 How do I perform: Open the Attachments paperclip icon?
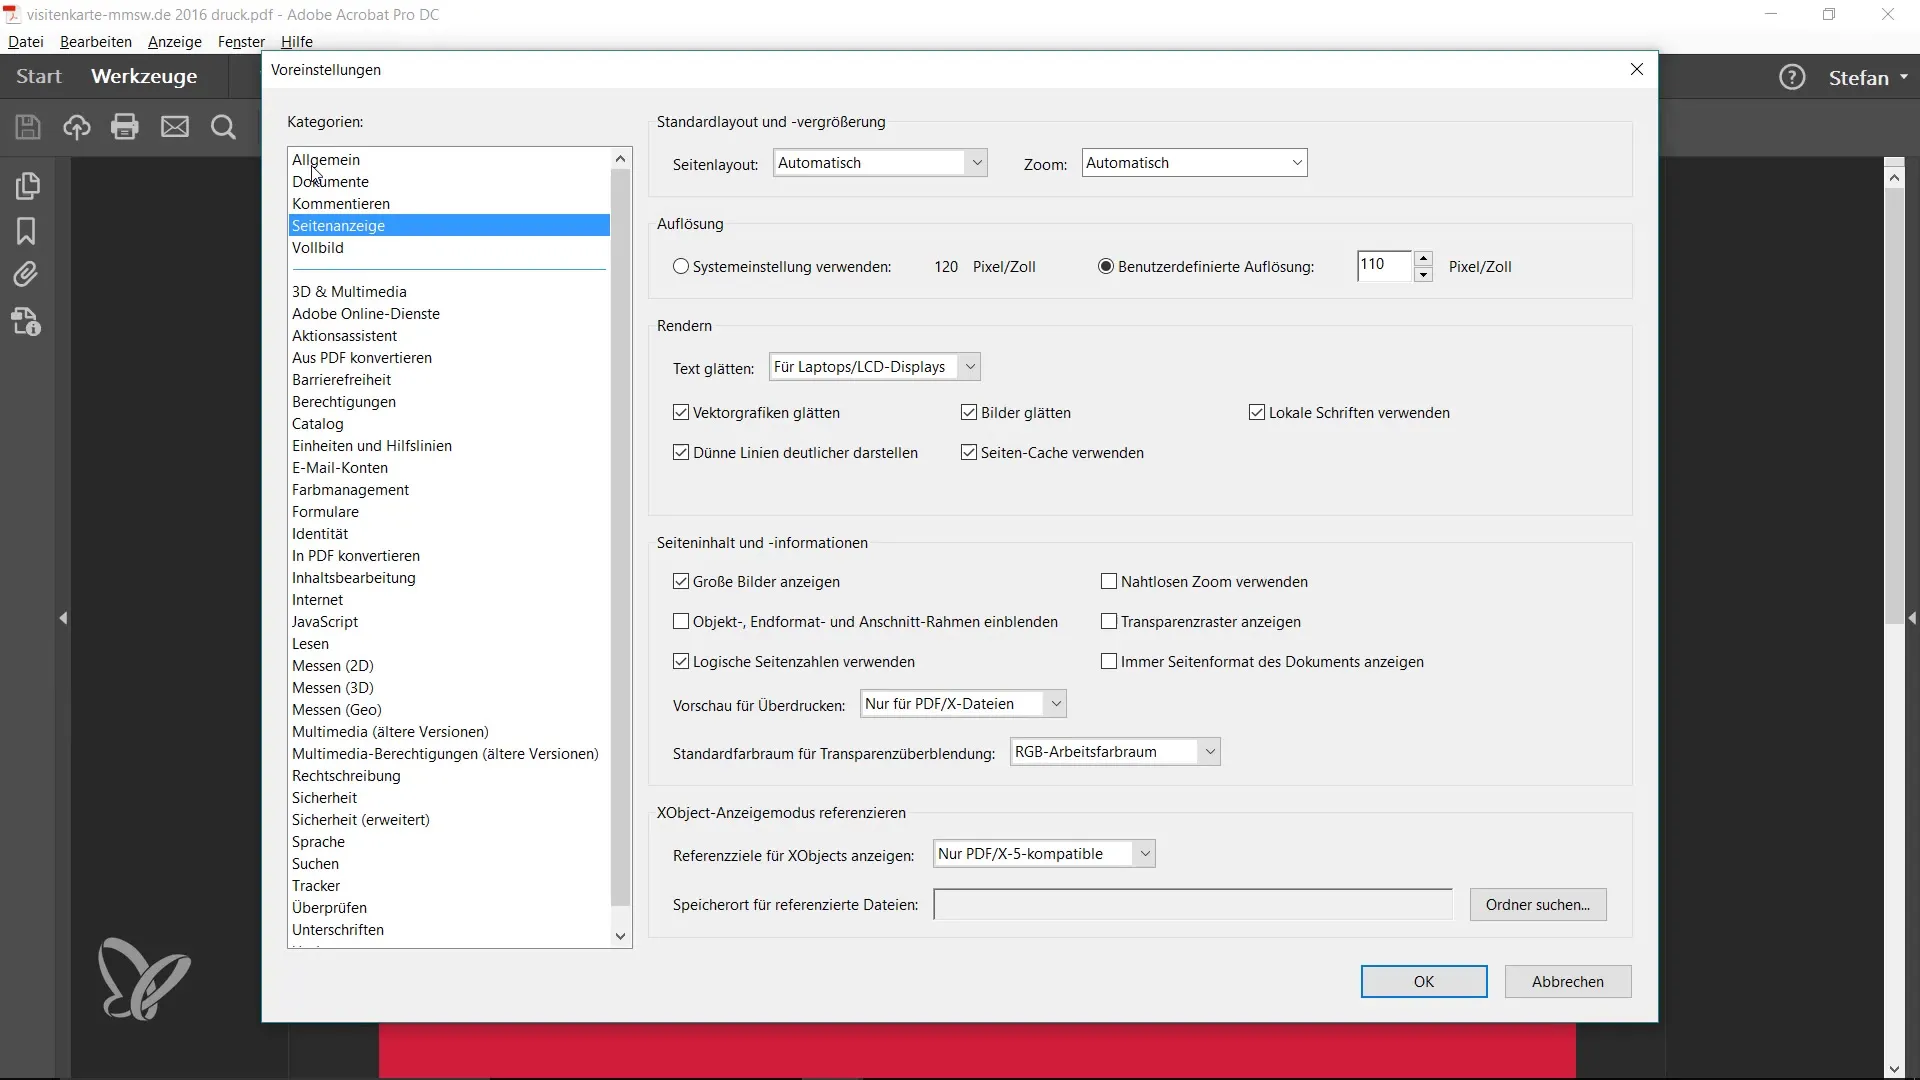click(27, 275)
